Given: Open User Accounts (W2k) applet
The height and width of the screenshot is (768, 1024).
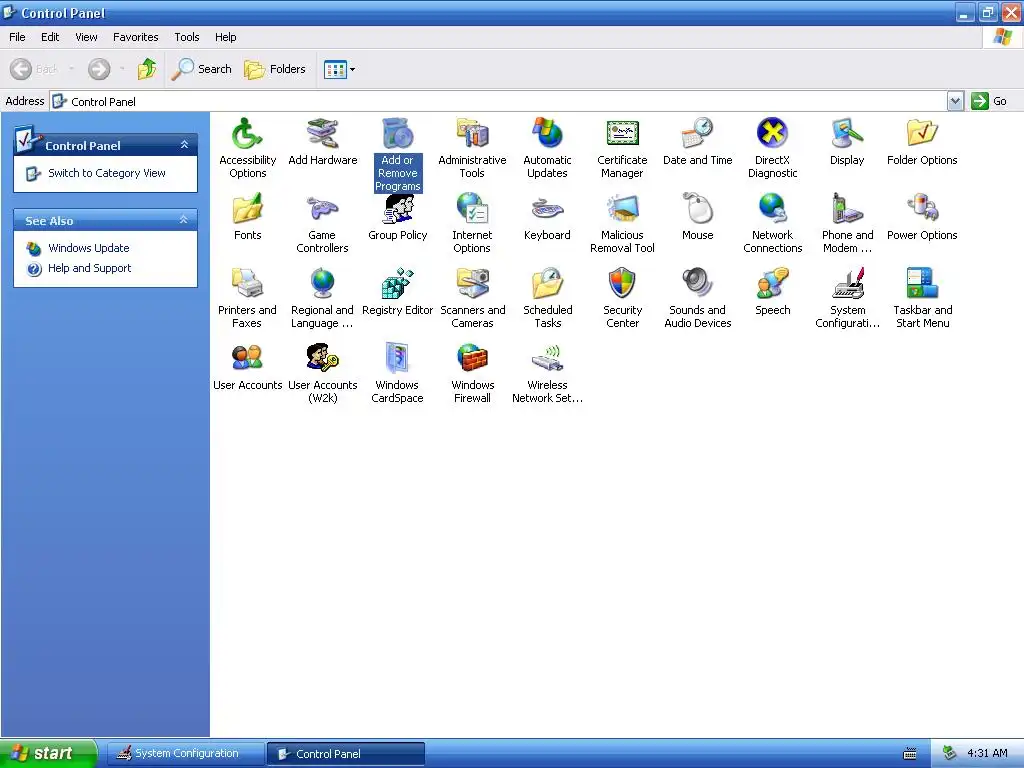Looking at the screenshot, I should (323, 374).
